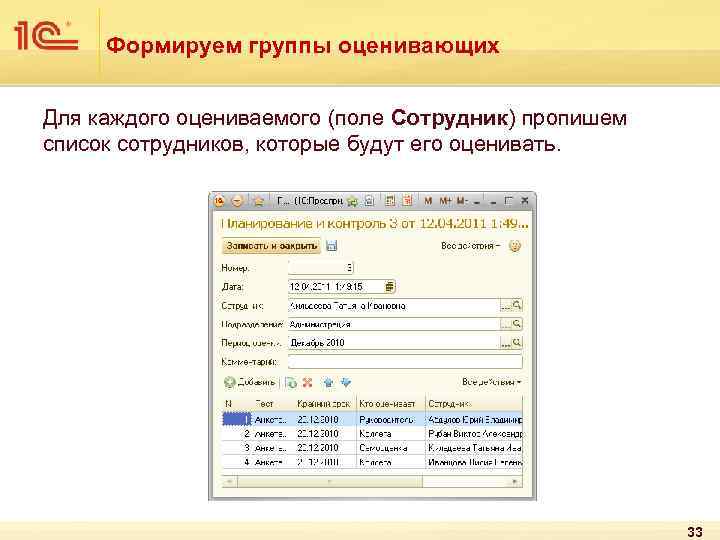
Task: Click the M+ memory button
Action: pos(445,201)
